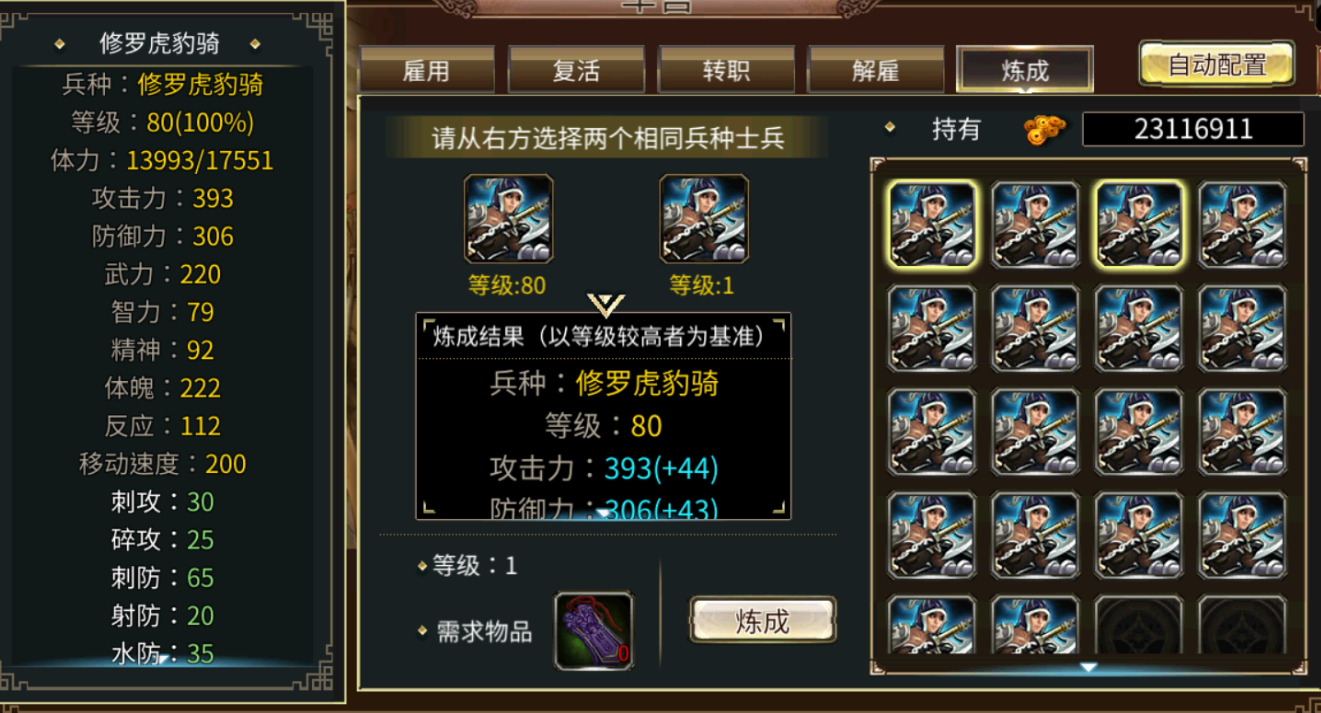Switch to the 转职 tab
The width and height of the screenshot is (1321, 713).
click(726, 71)
